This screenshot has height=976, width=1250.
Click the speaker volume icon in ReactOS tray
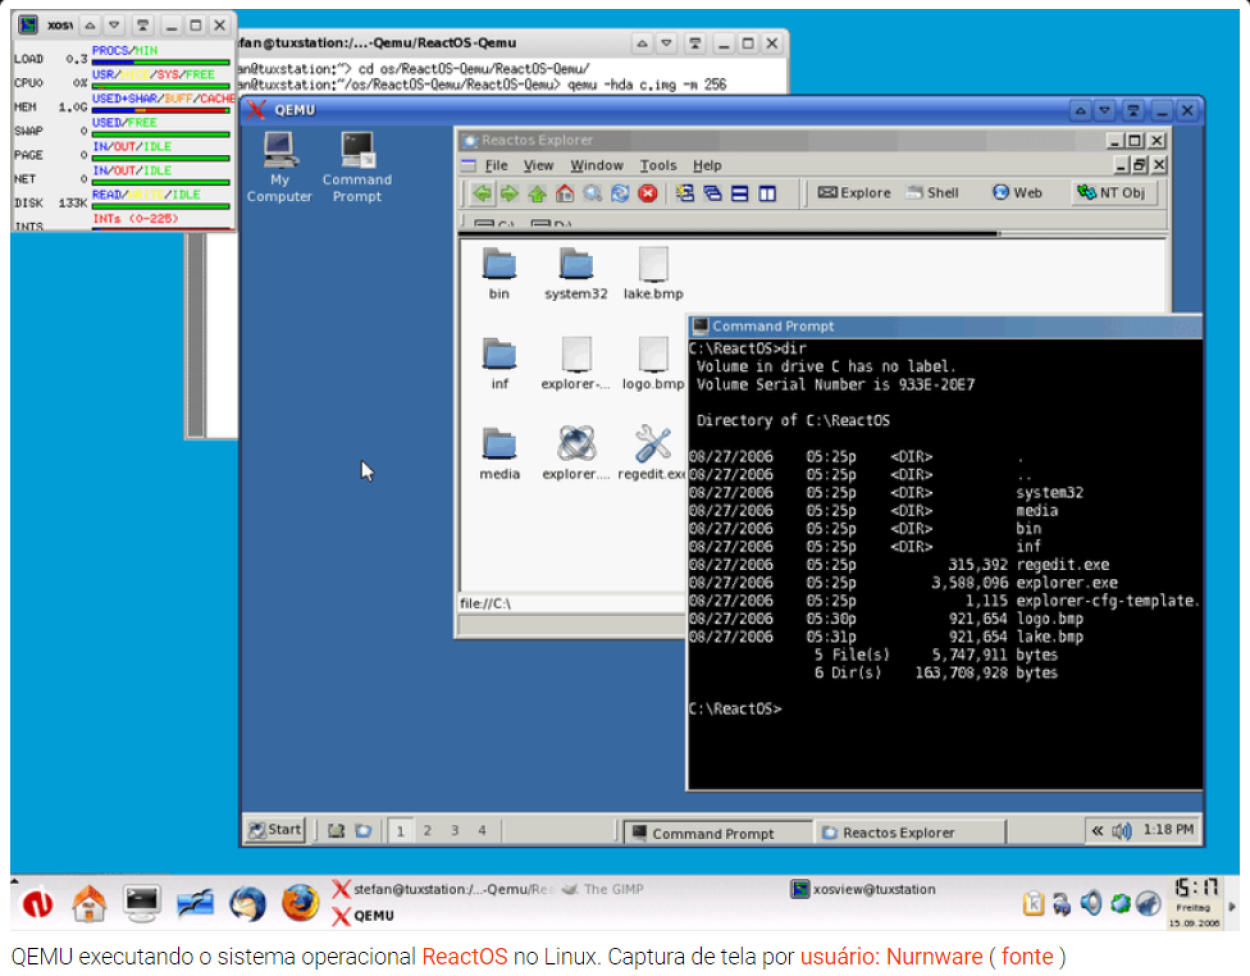tap(1122, 831)
